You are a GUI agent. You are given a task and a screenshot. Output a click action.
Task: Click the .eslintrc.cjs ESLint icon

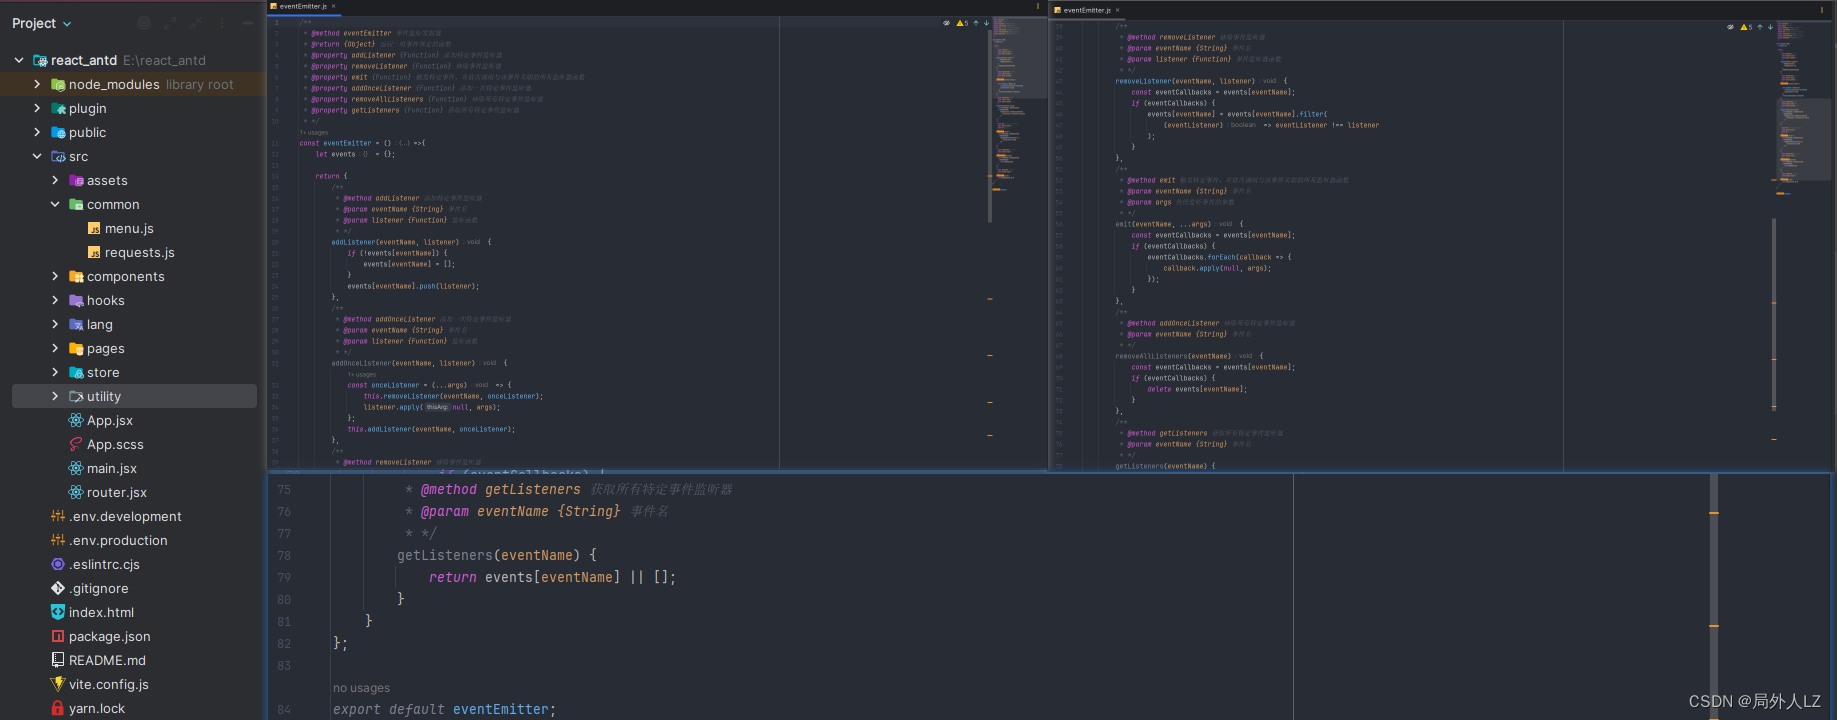[x=58, y=564]
